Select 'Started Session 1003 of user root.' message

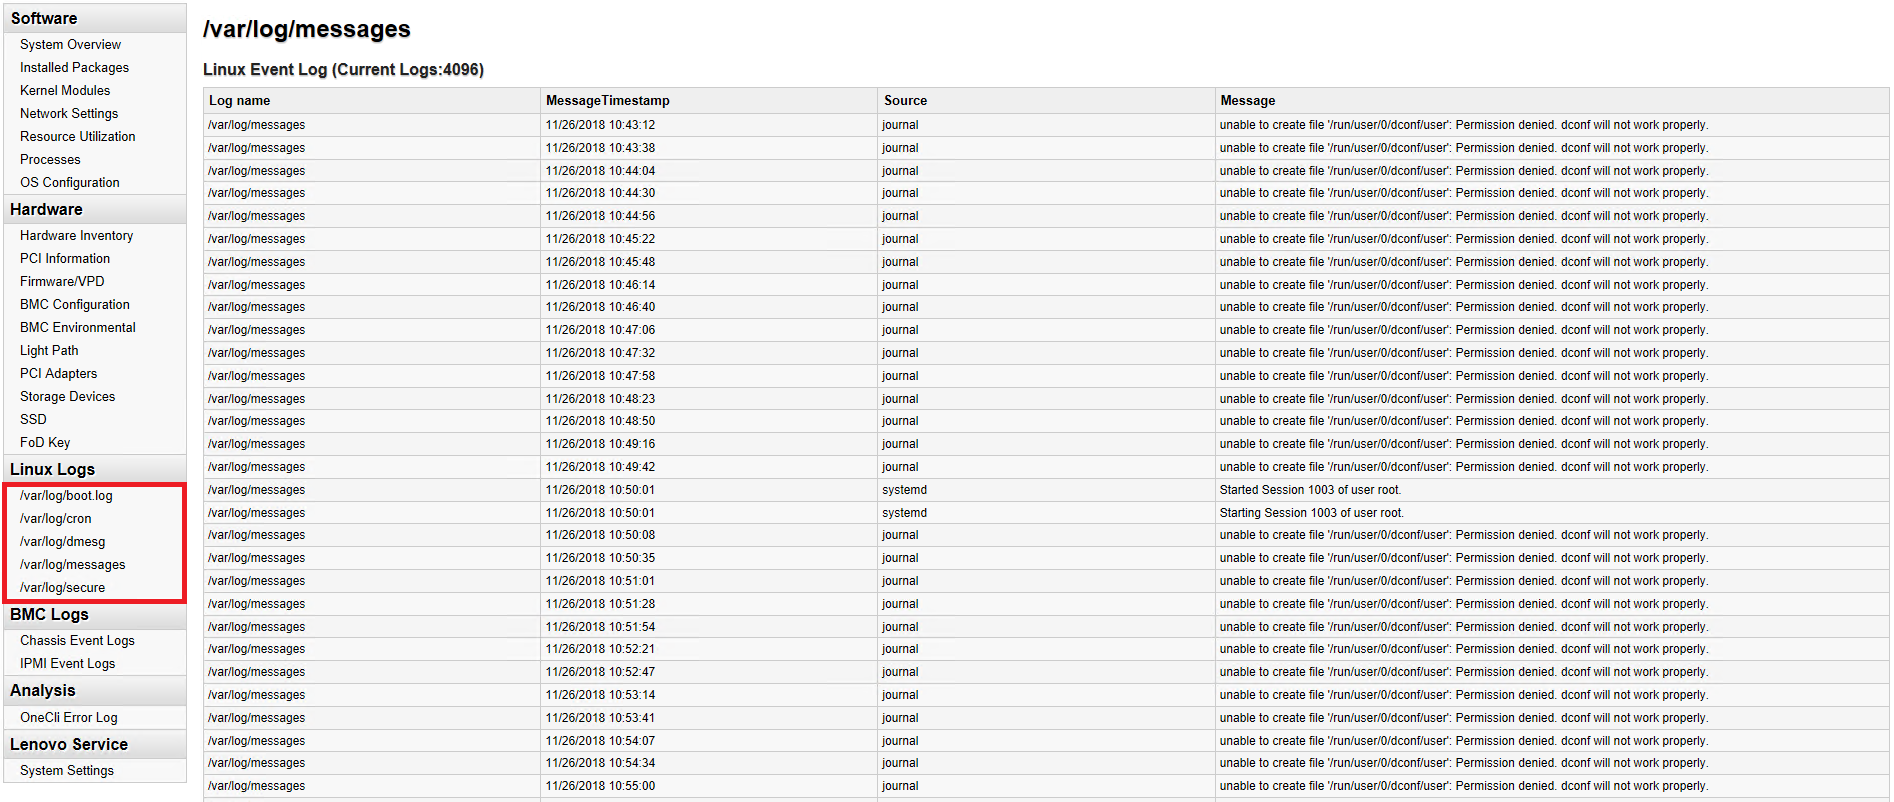(x=1310, y=490)
